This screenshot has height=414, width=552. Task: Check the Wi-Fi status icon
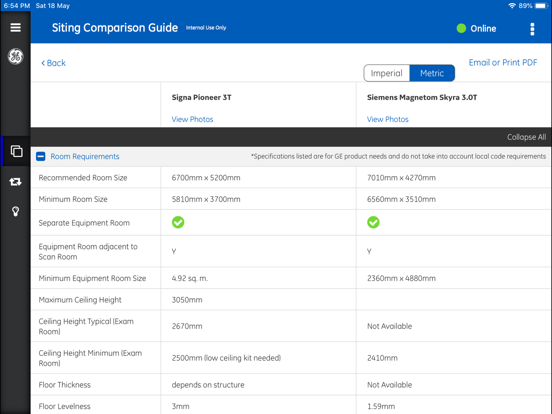coord(512,6)
